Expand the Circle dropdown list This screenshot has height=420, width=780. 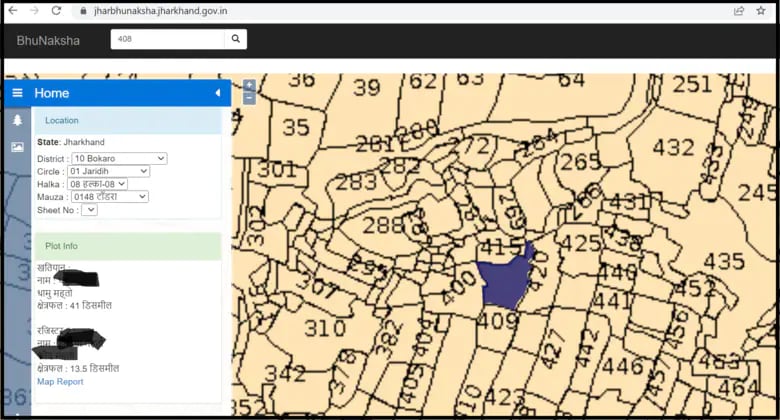click(x=108, y=171)
